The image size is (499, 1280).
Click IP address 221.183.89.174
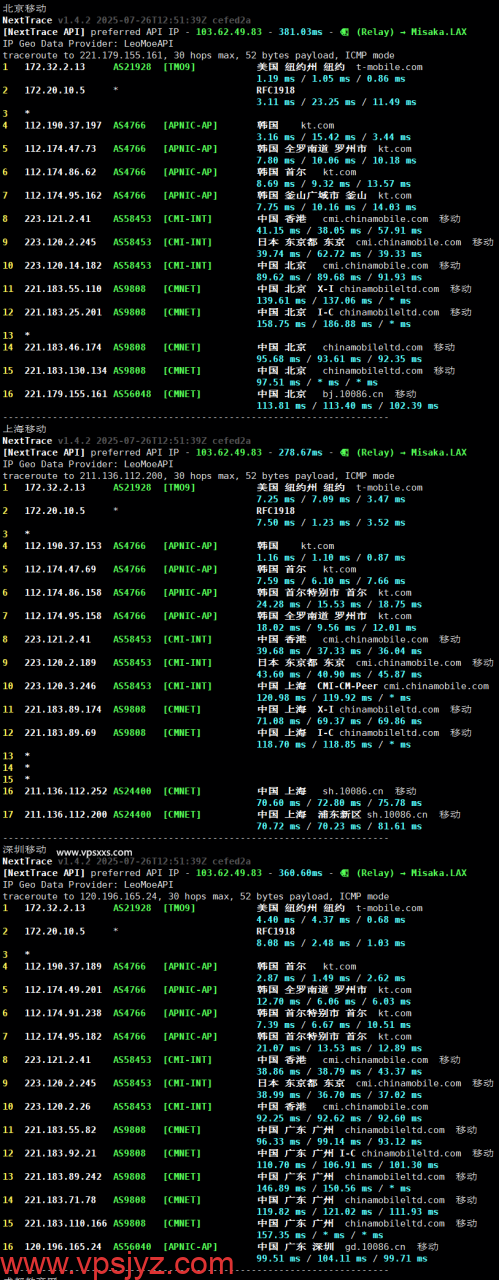[63, 709]
